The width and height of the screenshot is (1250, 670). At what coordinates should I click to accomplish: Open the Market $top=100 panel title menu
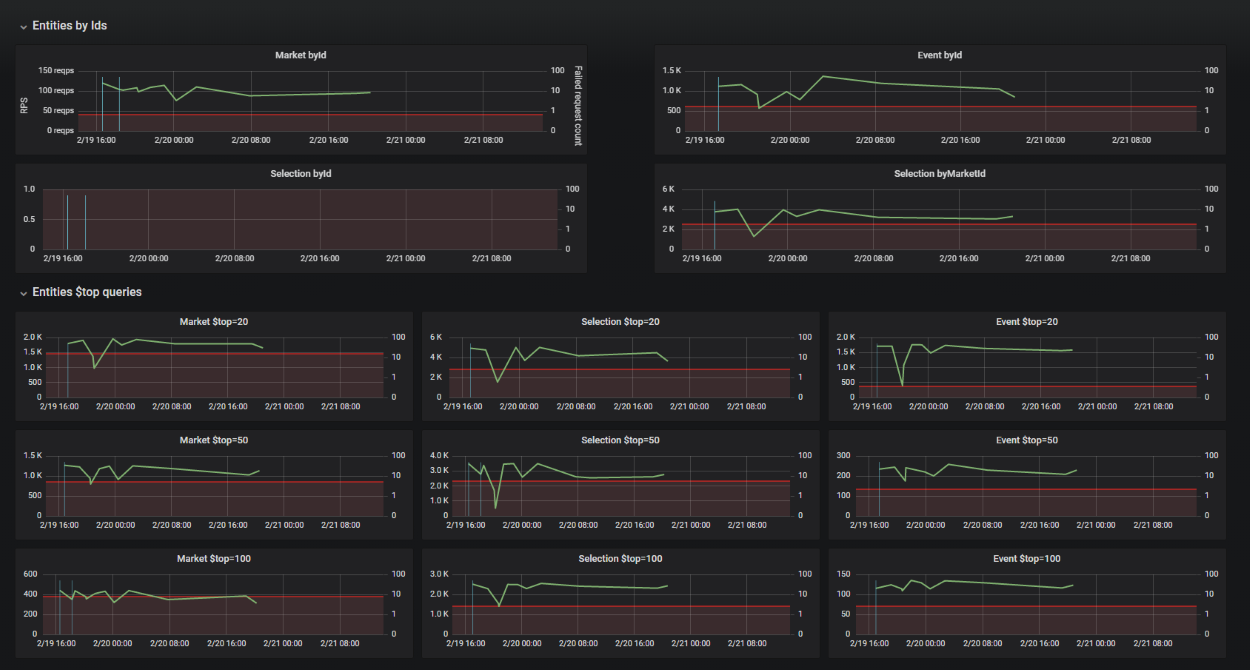point(215,559)
